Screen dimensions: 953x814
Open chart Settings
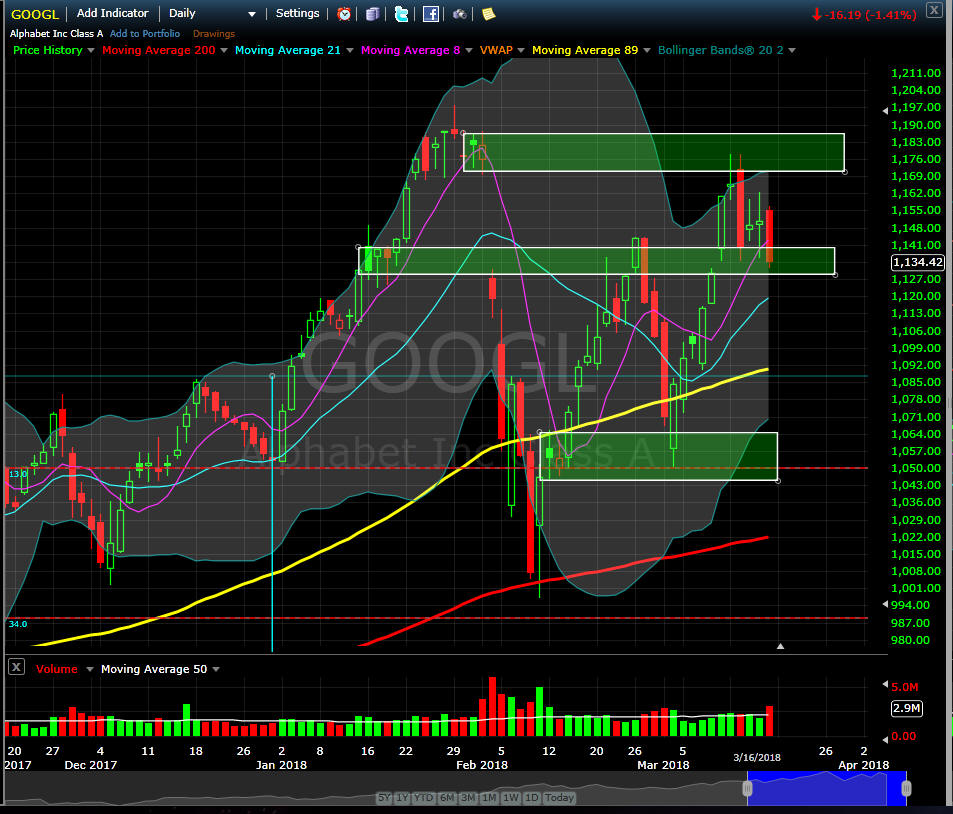click(297, 13)
